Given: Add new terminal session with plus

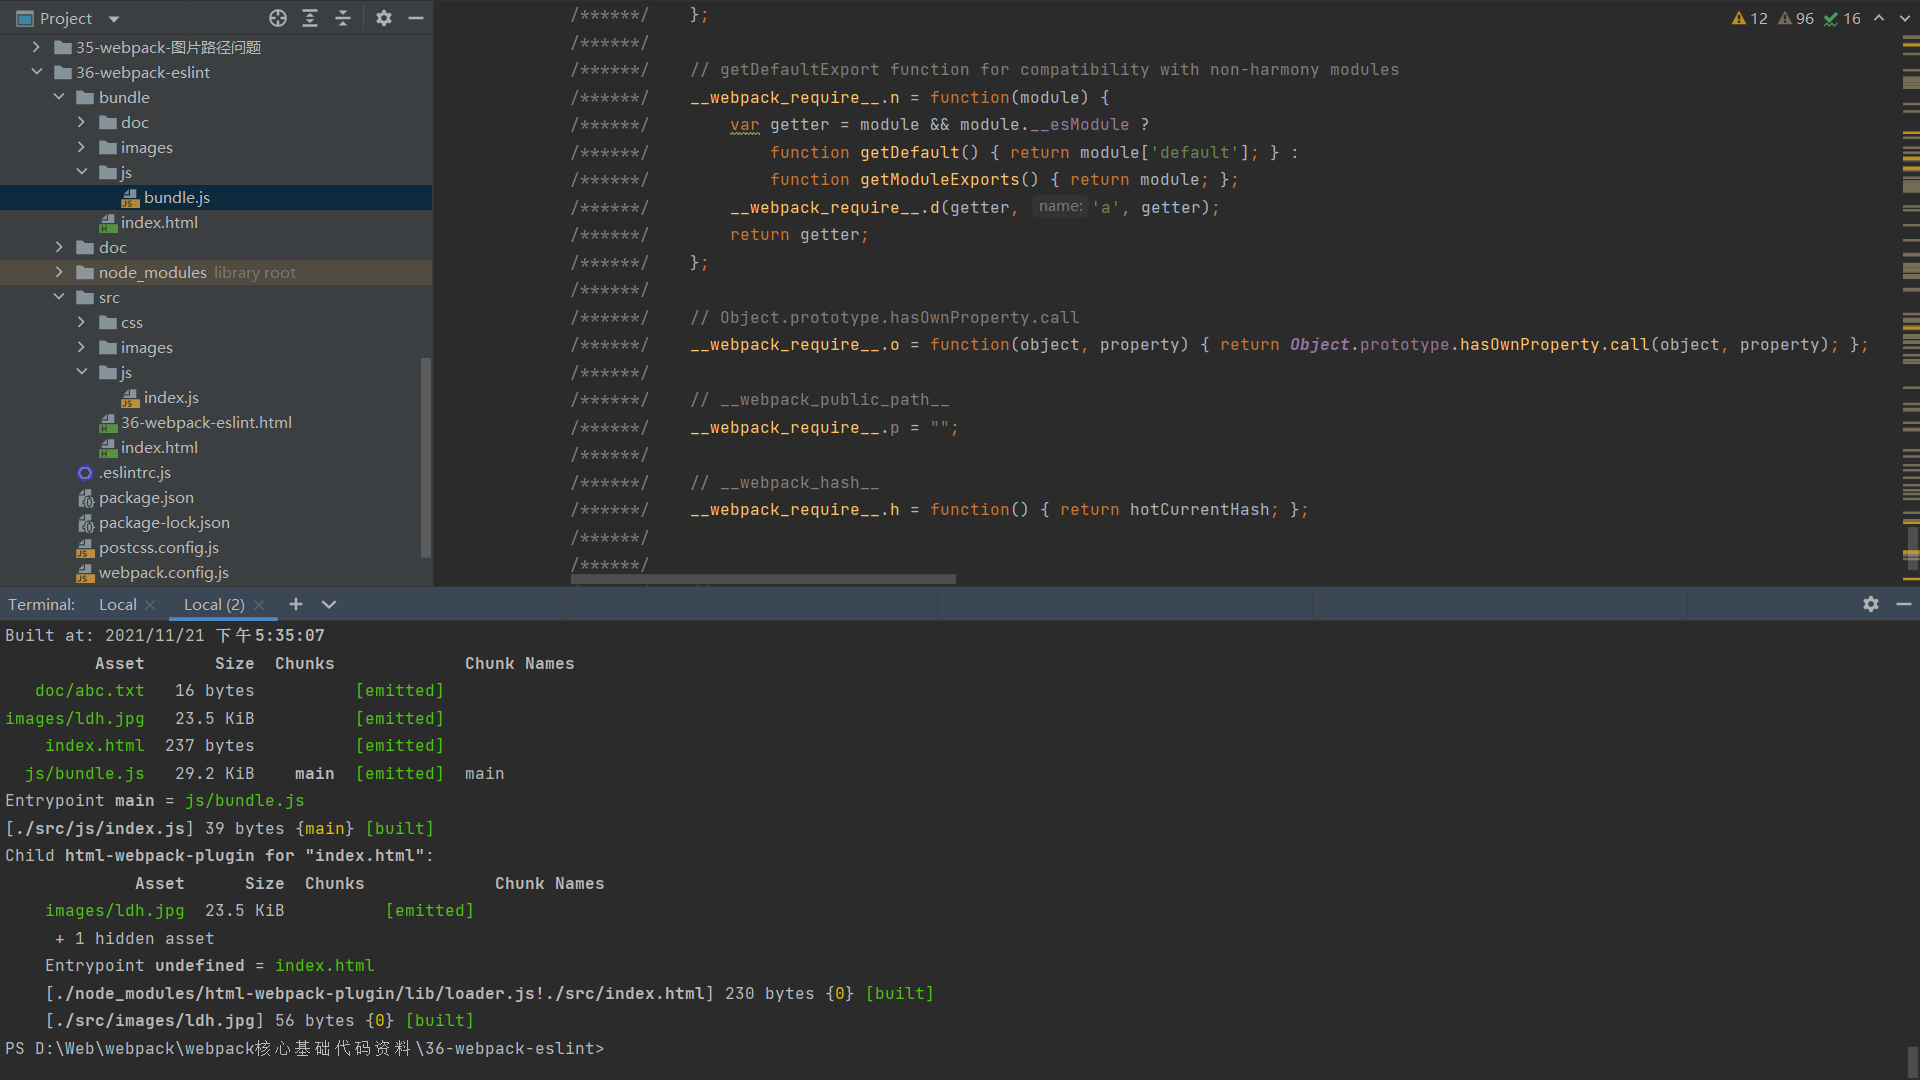Looking at the screenshot, I should [296, 604].
